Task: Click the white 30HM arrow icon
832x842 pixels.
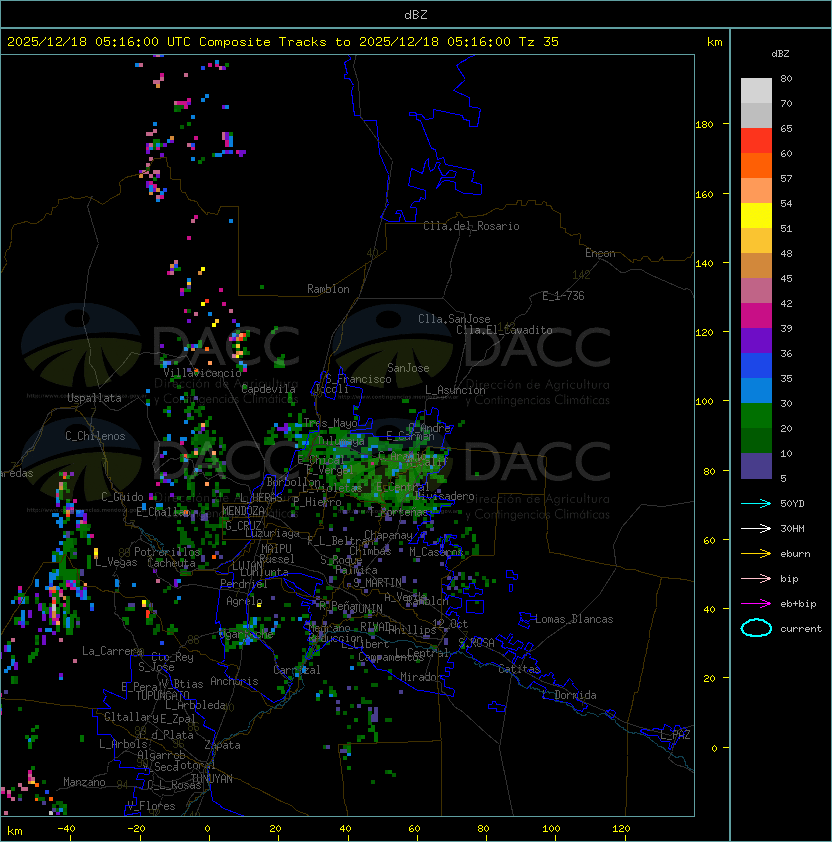Action: point(756,529)
